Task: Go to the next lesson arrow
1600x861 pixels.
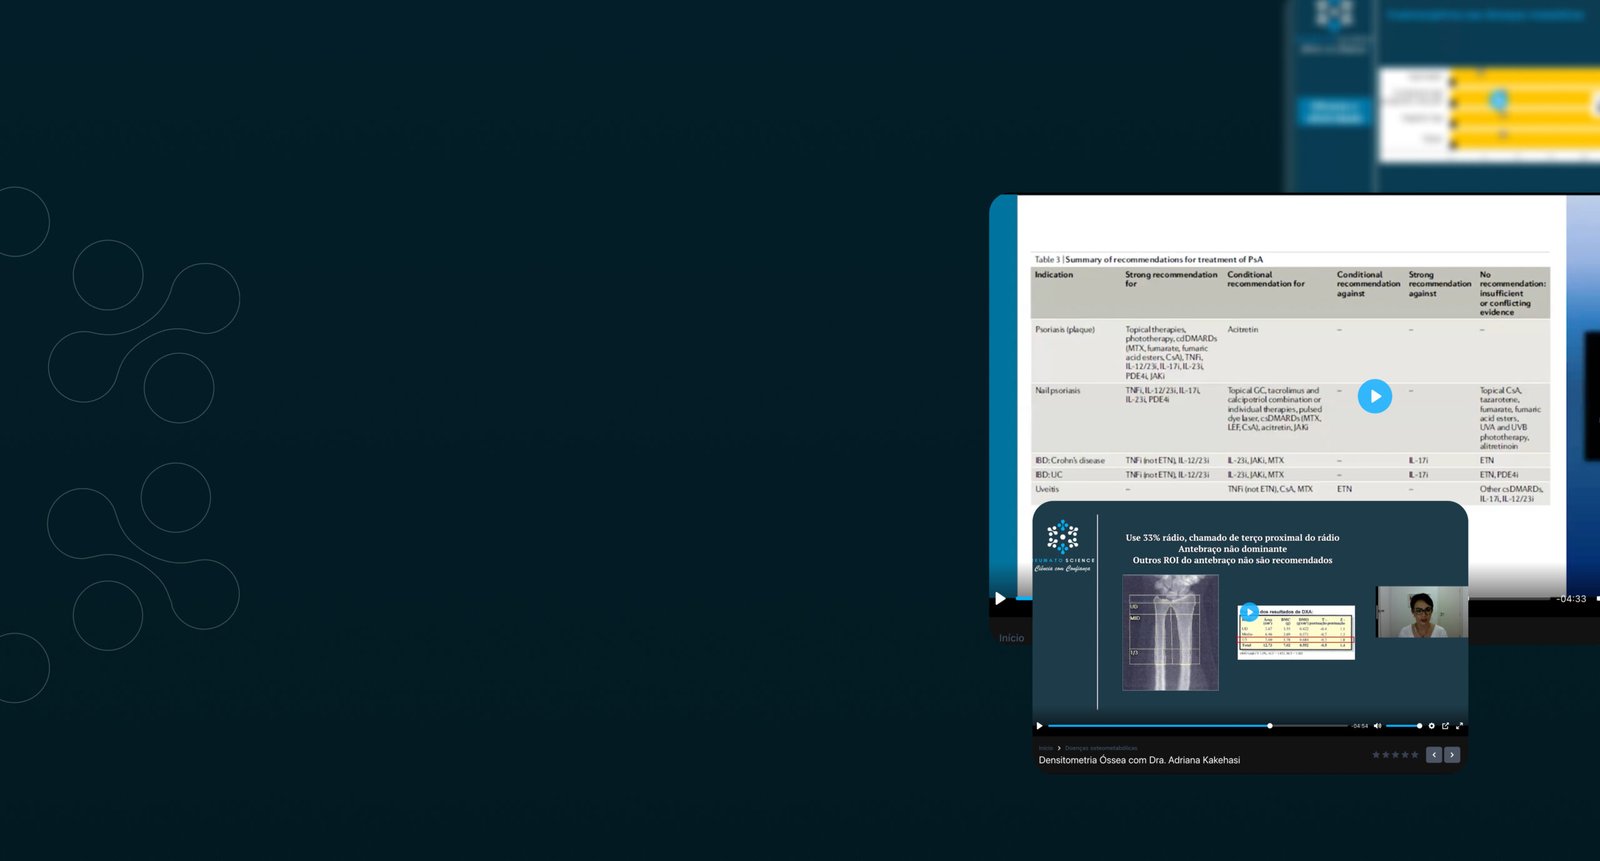Action: pos(1452,755)
